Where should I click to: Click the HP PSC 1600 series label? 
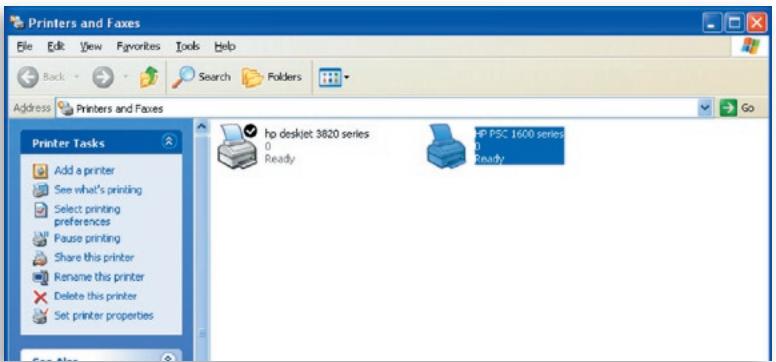coord(519,134)
